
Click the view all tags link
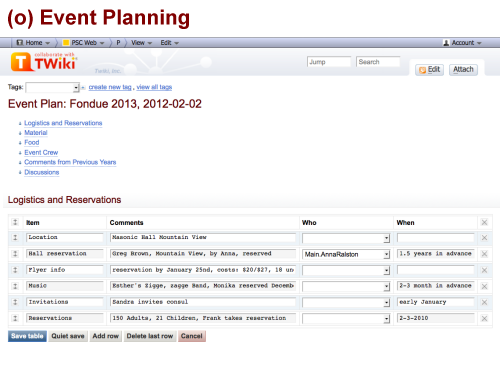(154, 87)
